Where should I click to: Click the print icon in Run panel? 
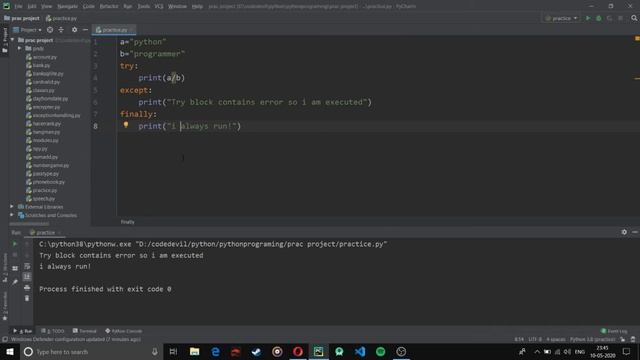pyautogui.click(x=27, y=288)
